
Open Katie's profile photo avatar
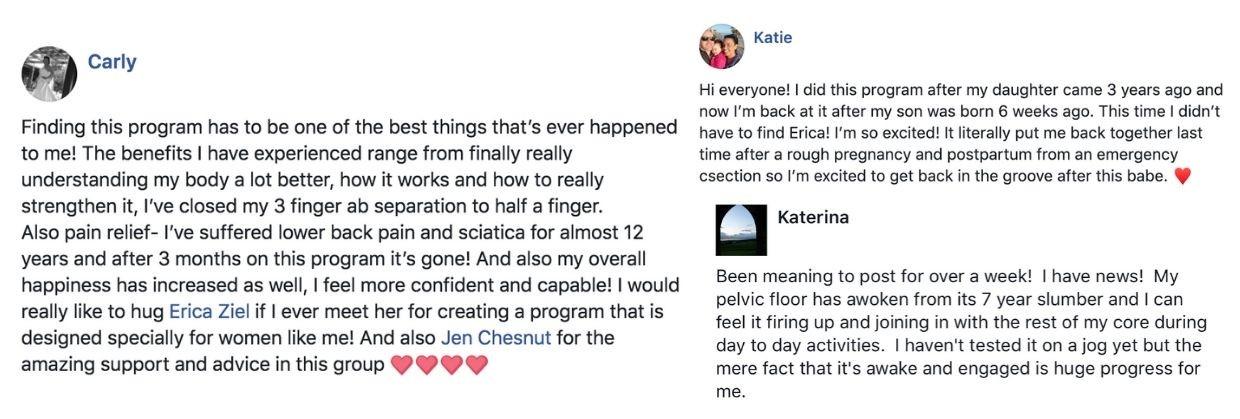[721, 46]
